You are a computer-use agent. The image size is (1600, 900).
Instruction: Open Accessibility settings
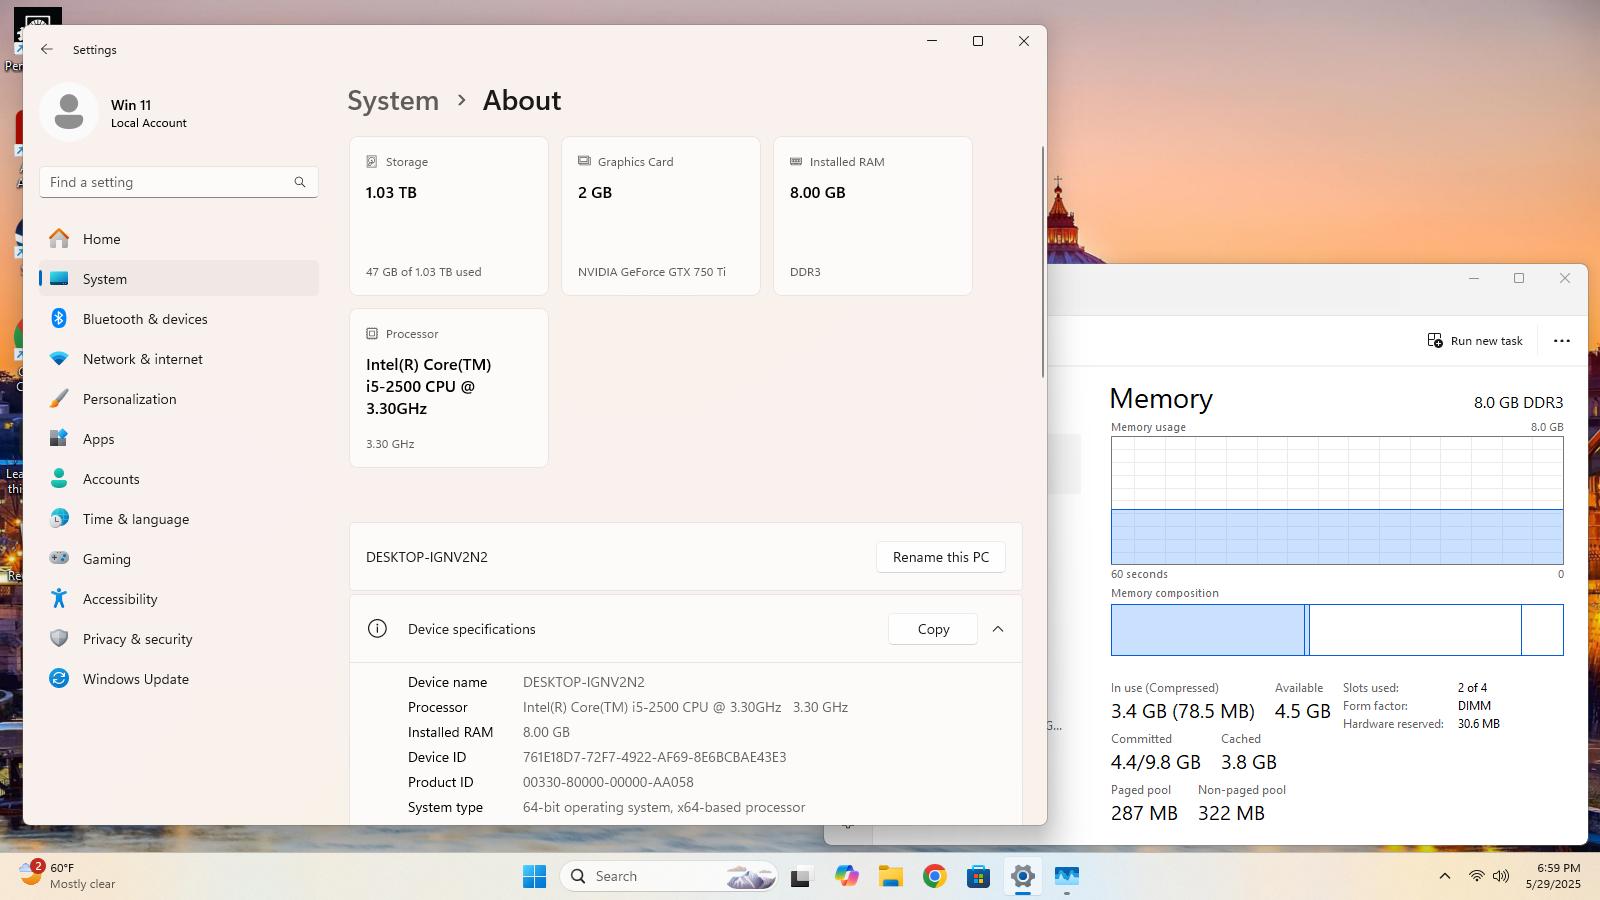tap(179, 599)
